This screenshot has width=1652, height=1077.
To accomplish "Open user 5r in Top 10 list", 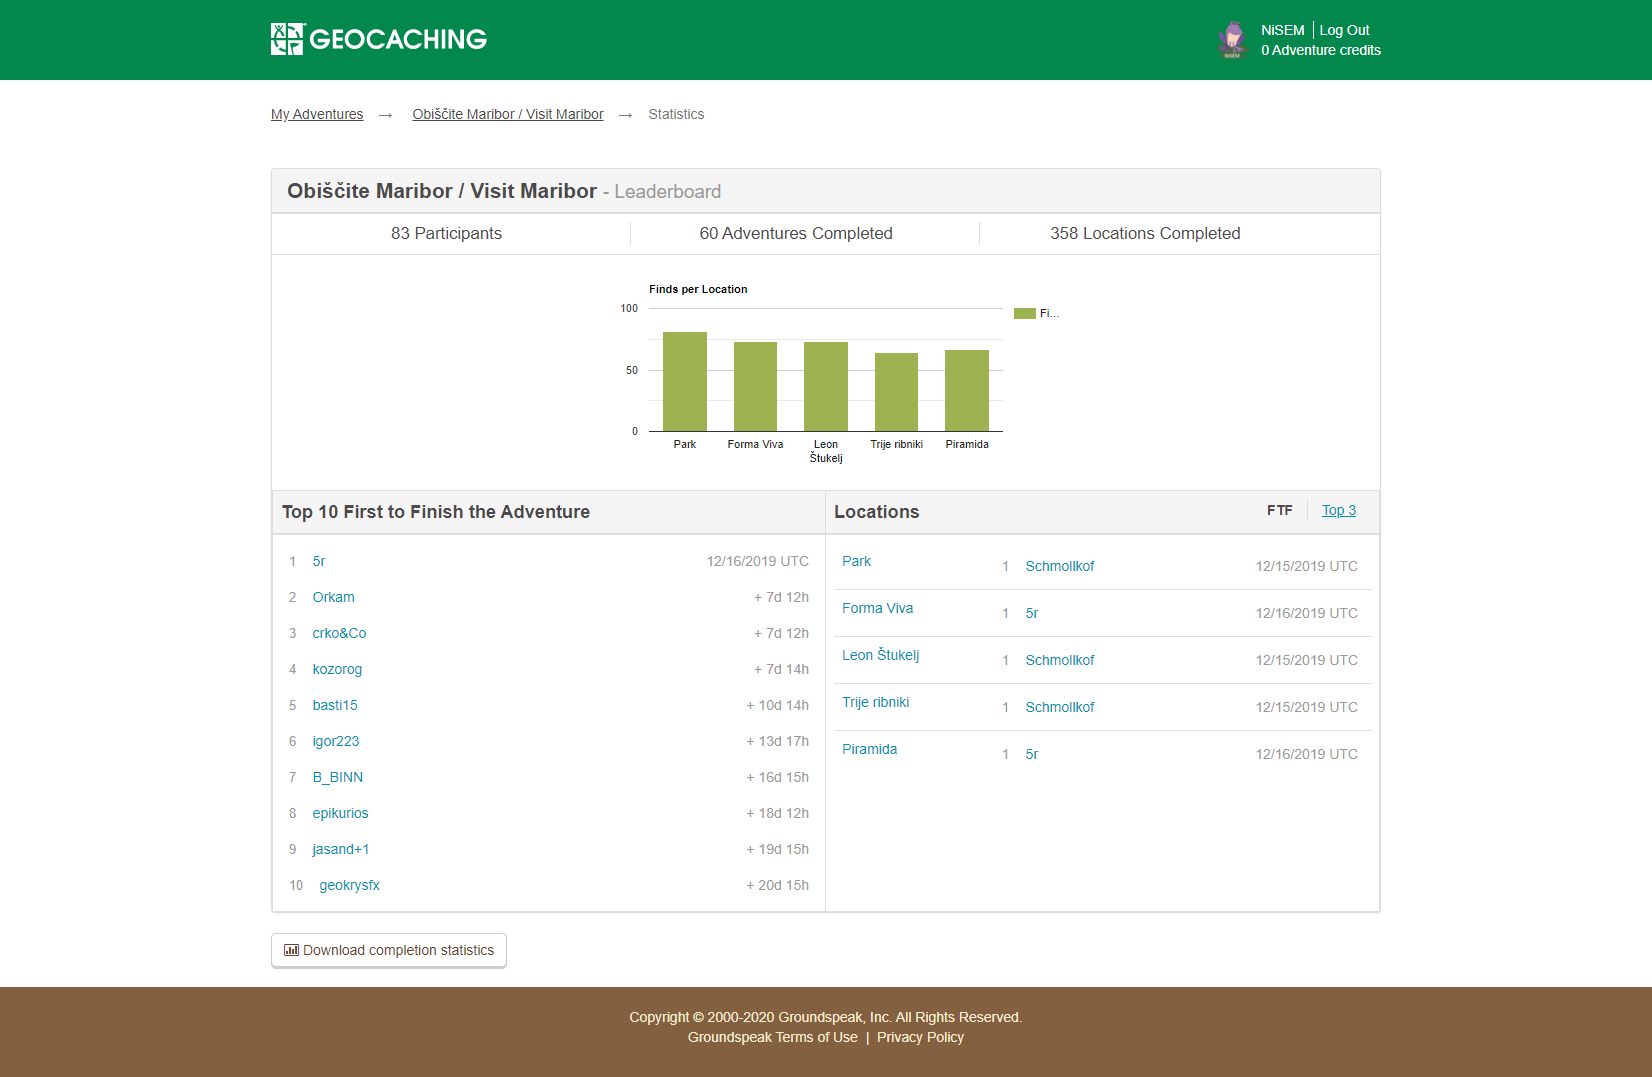I will point(319,561).
